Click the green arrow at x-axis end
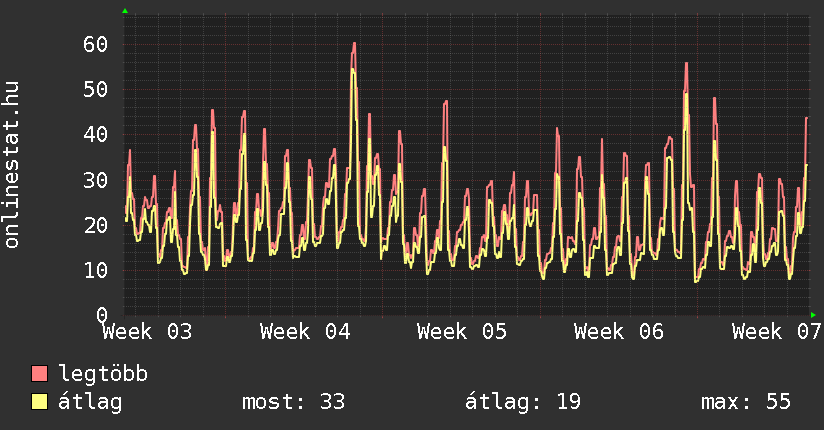 (813, 315)
